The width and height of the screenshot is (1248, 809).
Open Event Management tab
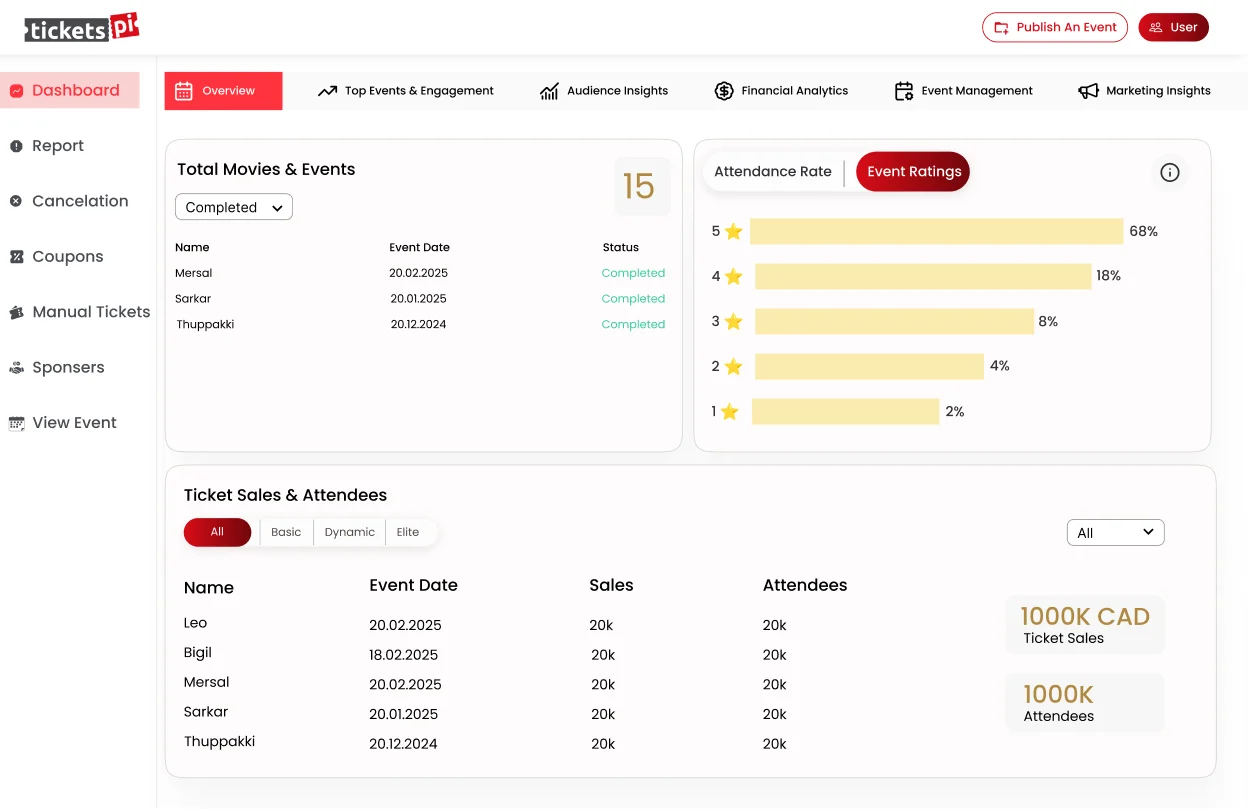coord(963,91)
